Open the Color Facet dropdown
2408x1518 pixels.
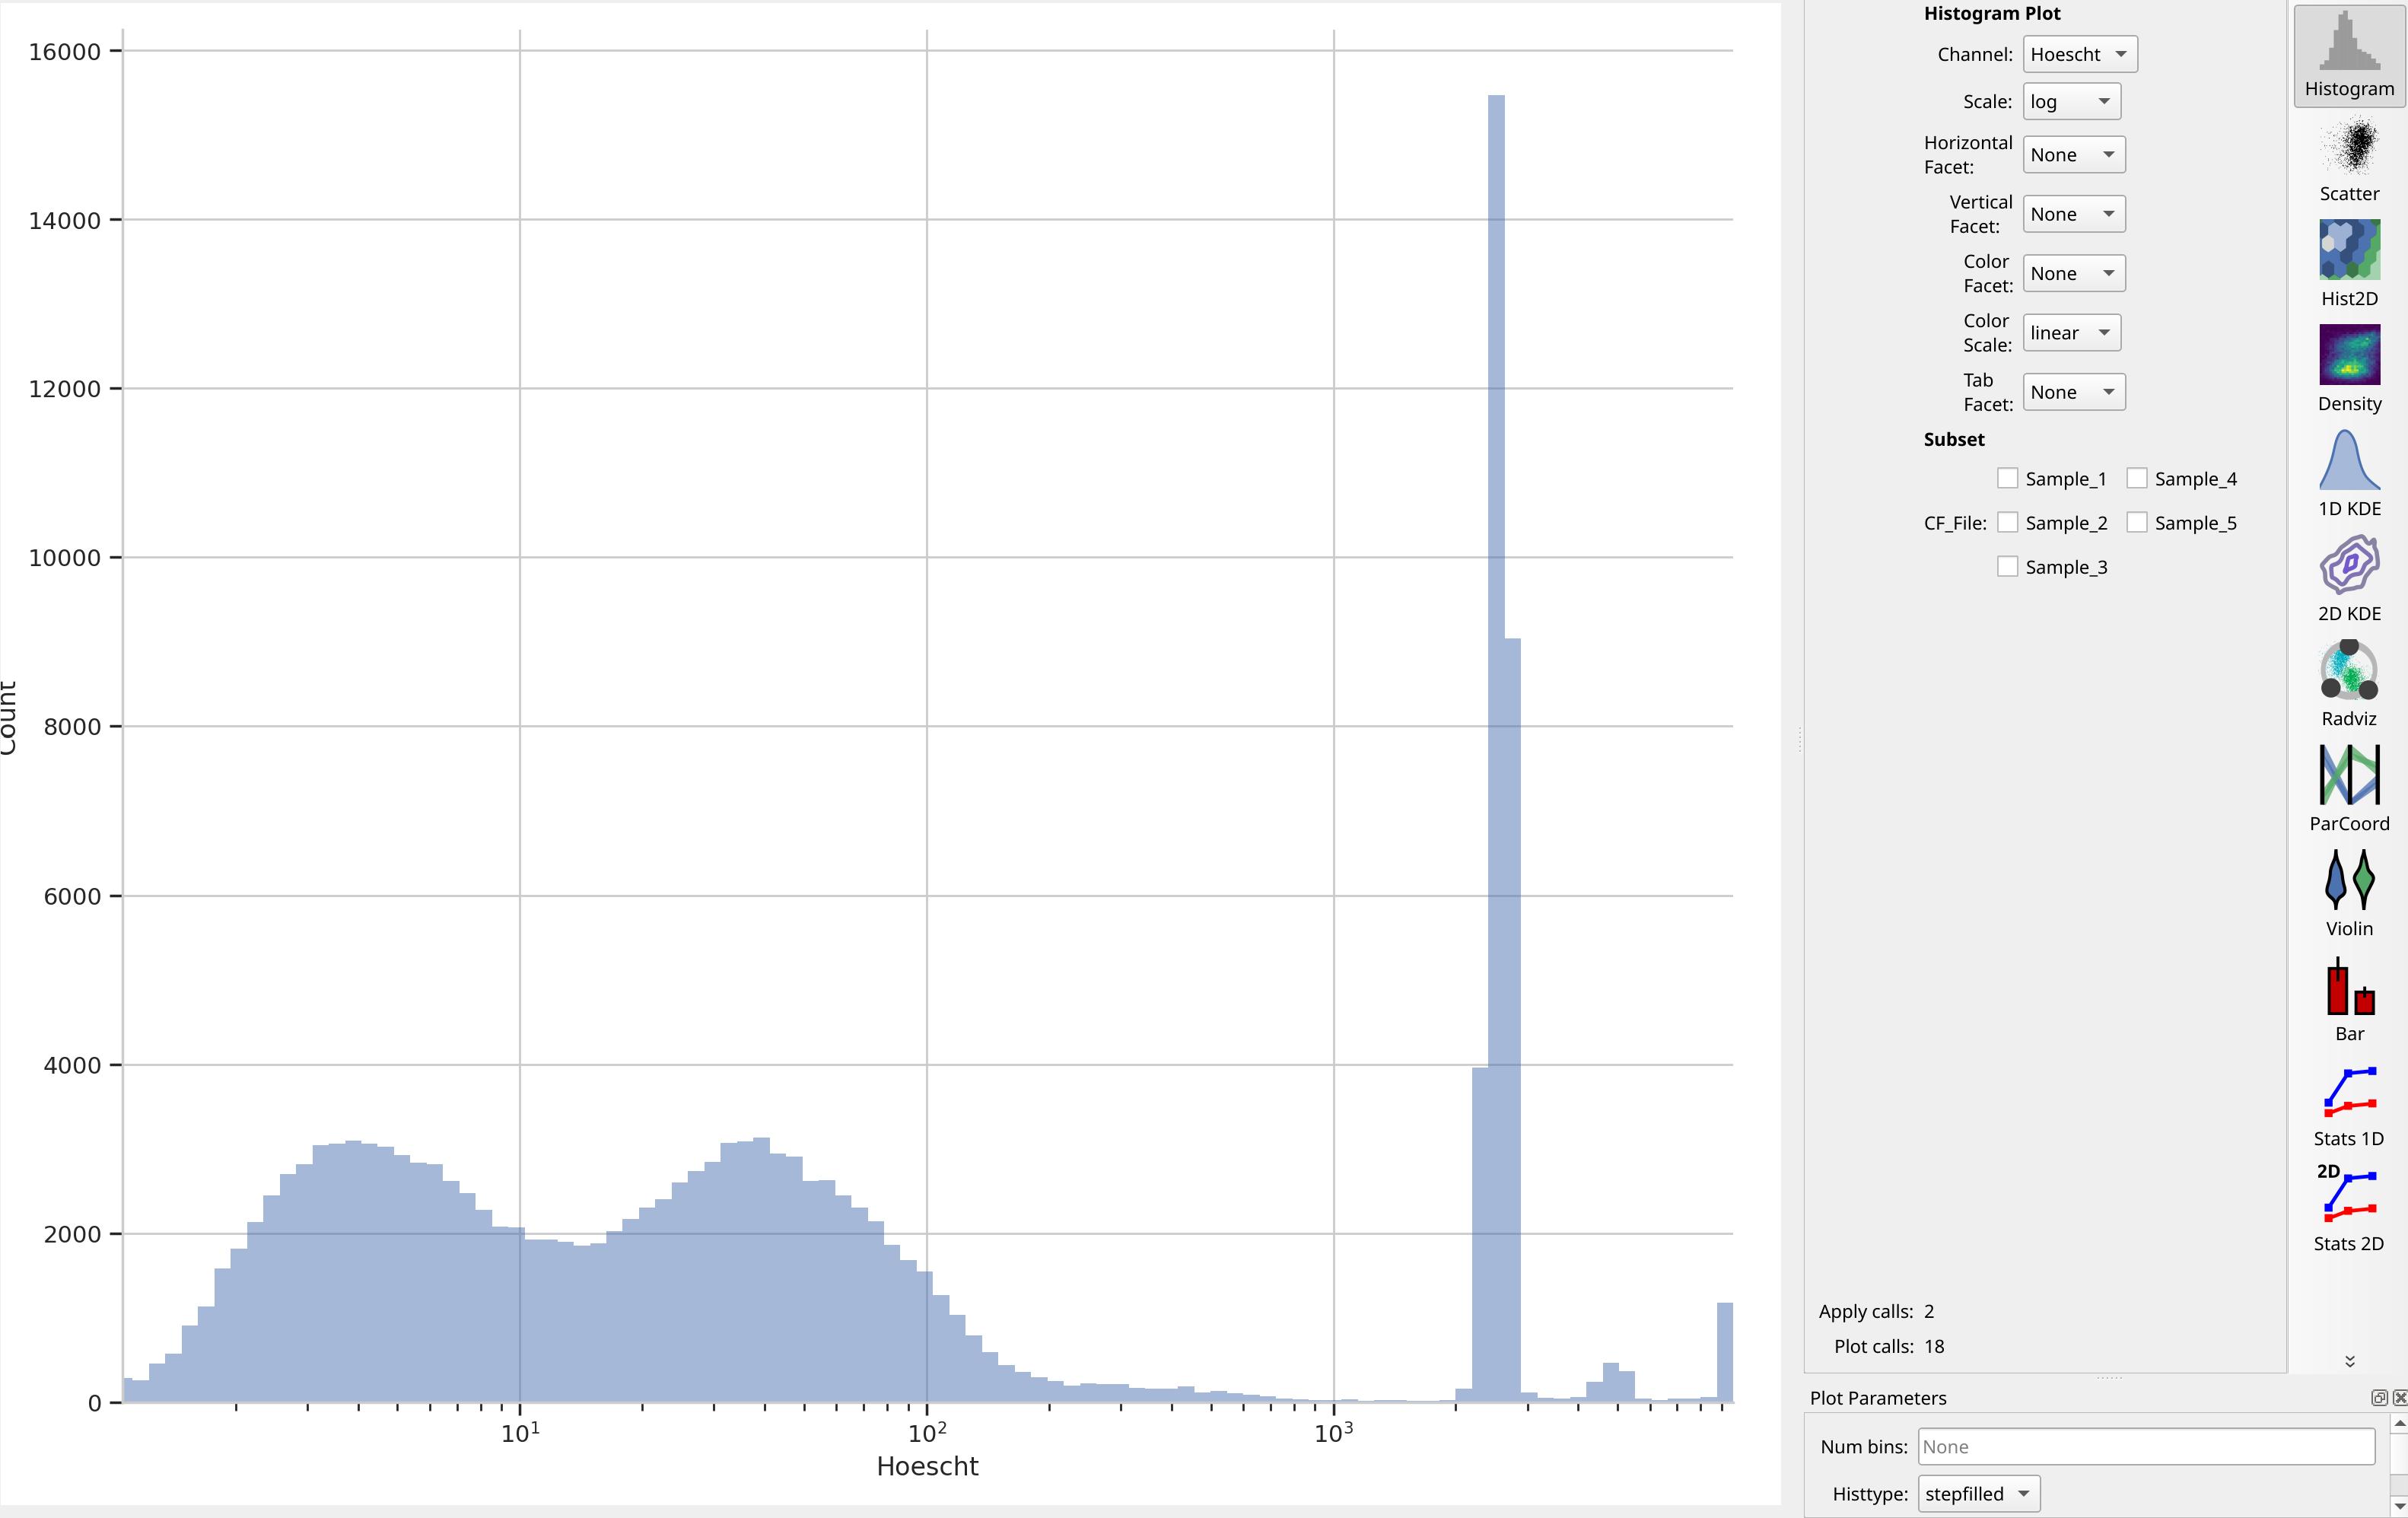pyautogui.click(x=2074, y=273)
